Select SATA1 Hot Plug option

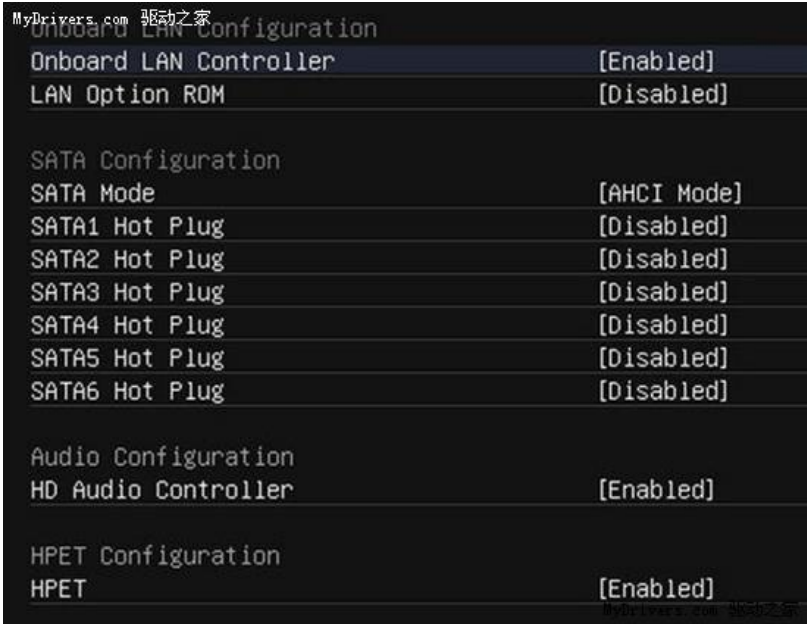pos(127,226)
